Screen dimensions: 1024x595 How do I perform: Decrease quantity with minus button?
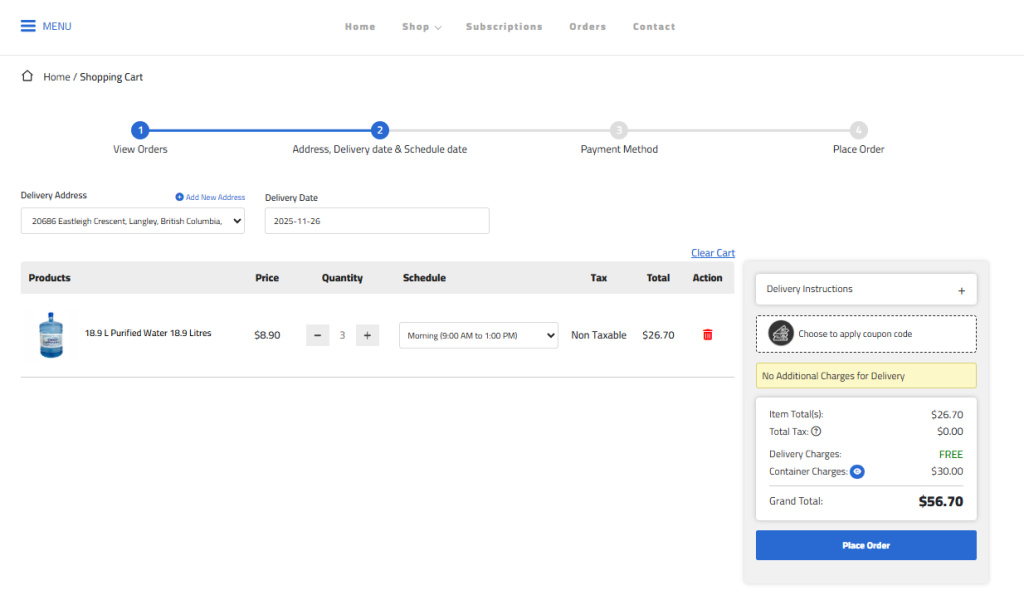317,335
